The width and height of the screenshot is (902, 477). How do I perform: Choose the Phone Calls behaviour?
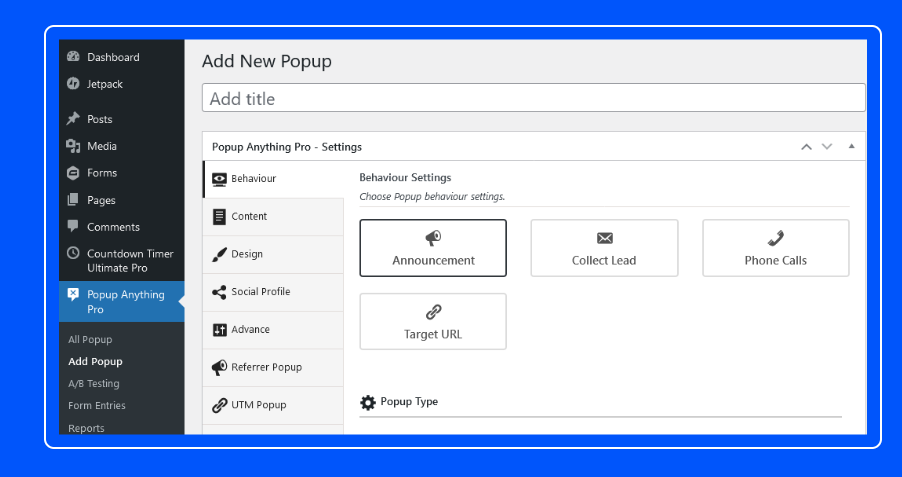pos(775,248)
